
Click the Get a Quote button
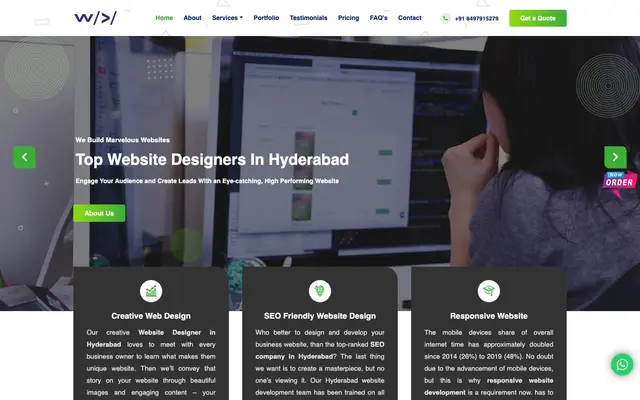tap(538, 18)
